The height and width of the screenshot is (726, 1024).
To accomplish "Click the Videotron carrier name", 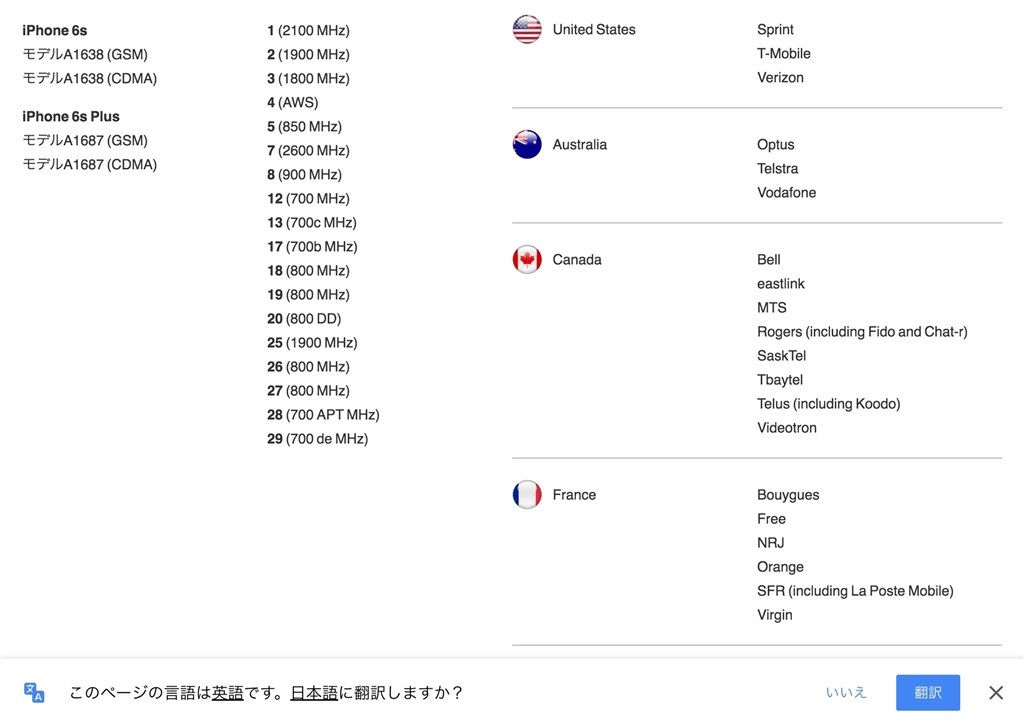I will (786, 428).
